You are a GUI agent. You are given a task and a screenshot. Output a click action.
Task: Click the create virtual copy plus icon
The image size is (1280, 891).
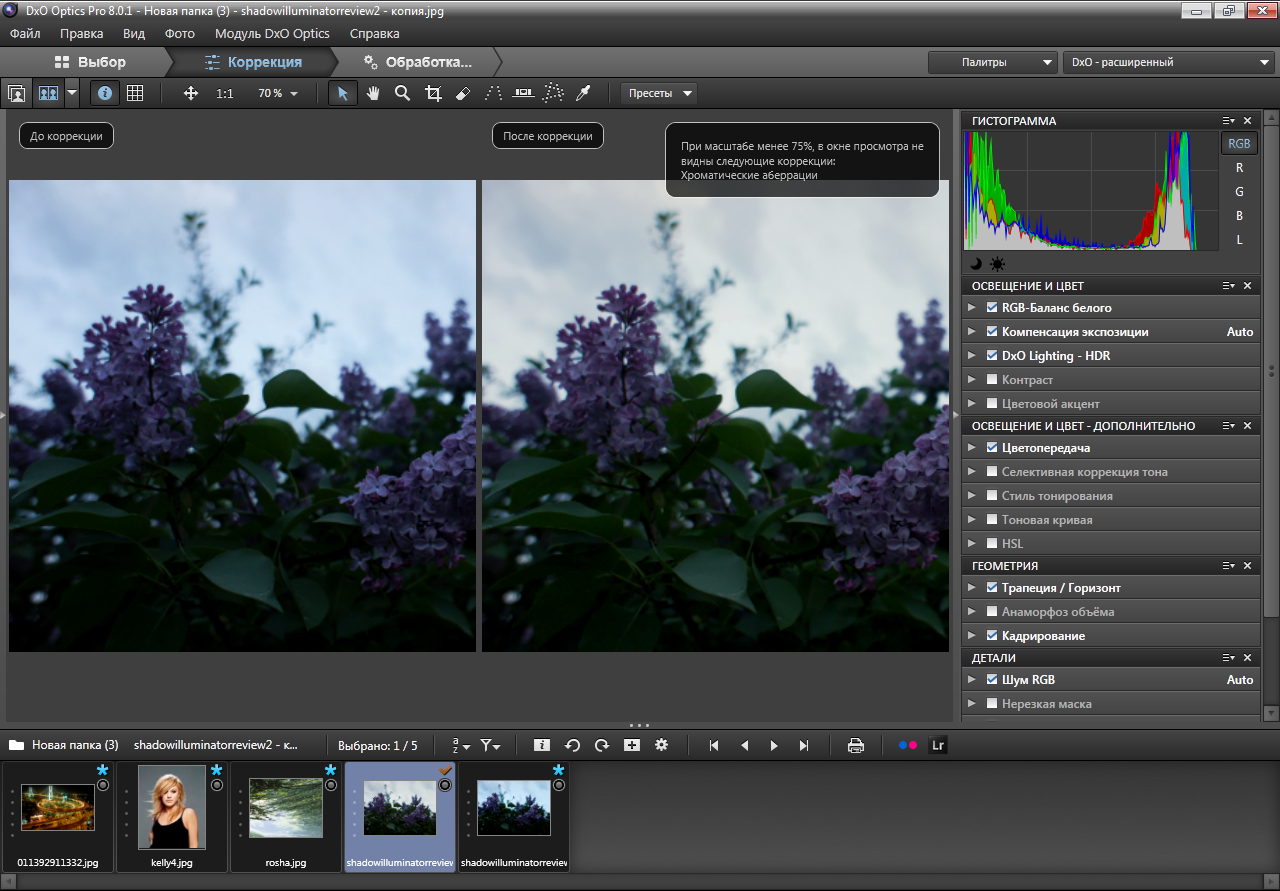click(632, 745)
